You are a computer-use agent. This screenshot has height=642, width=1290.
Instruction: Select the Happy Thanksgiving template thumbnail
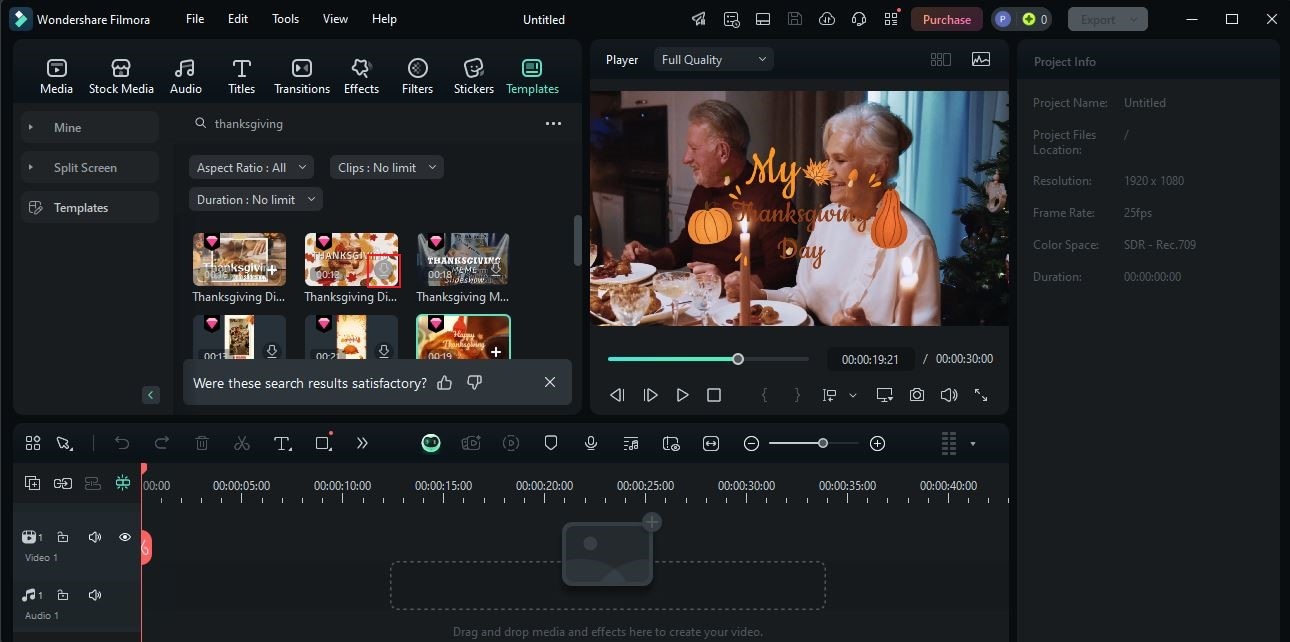(x=463, y=338)
